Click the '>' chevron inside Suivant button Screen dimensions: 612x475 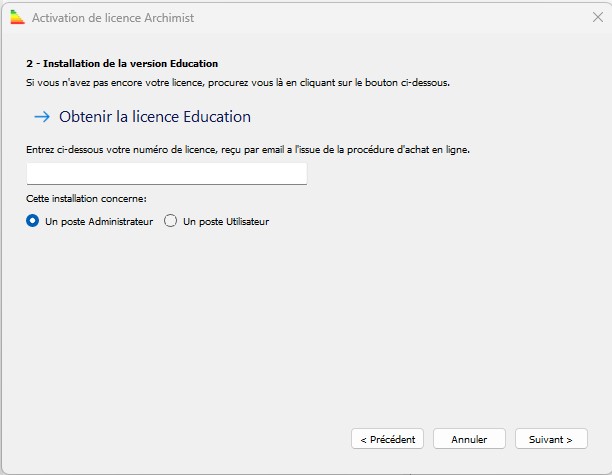pyautogui.click(x=569, y=439)
